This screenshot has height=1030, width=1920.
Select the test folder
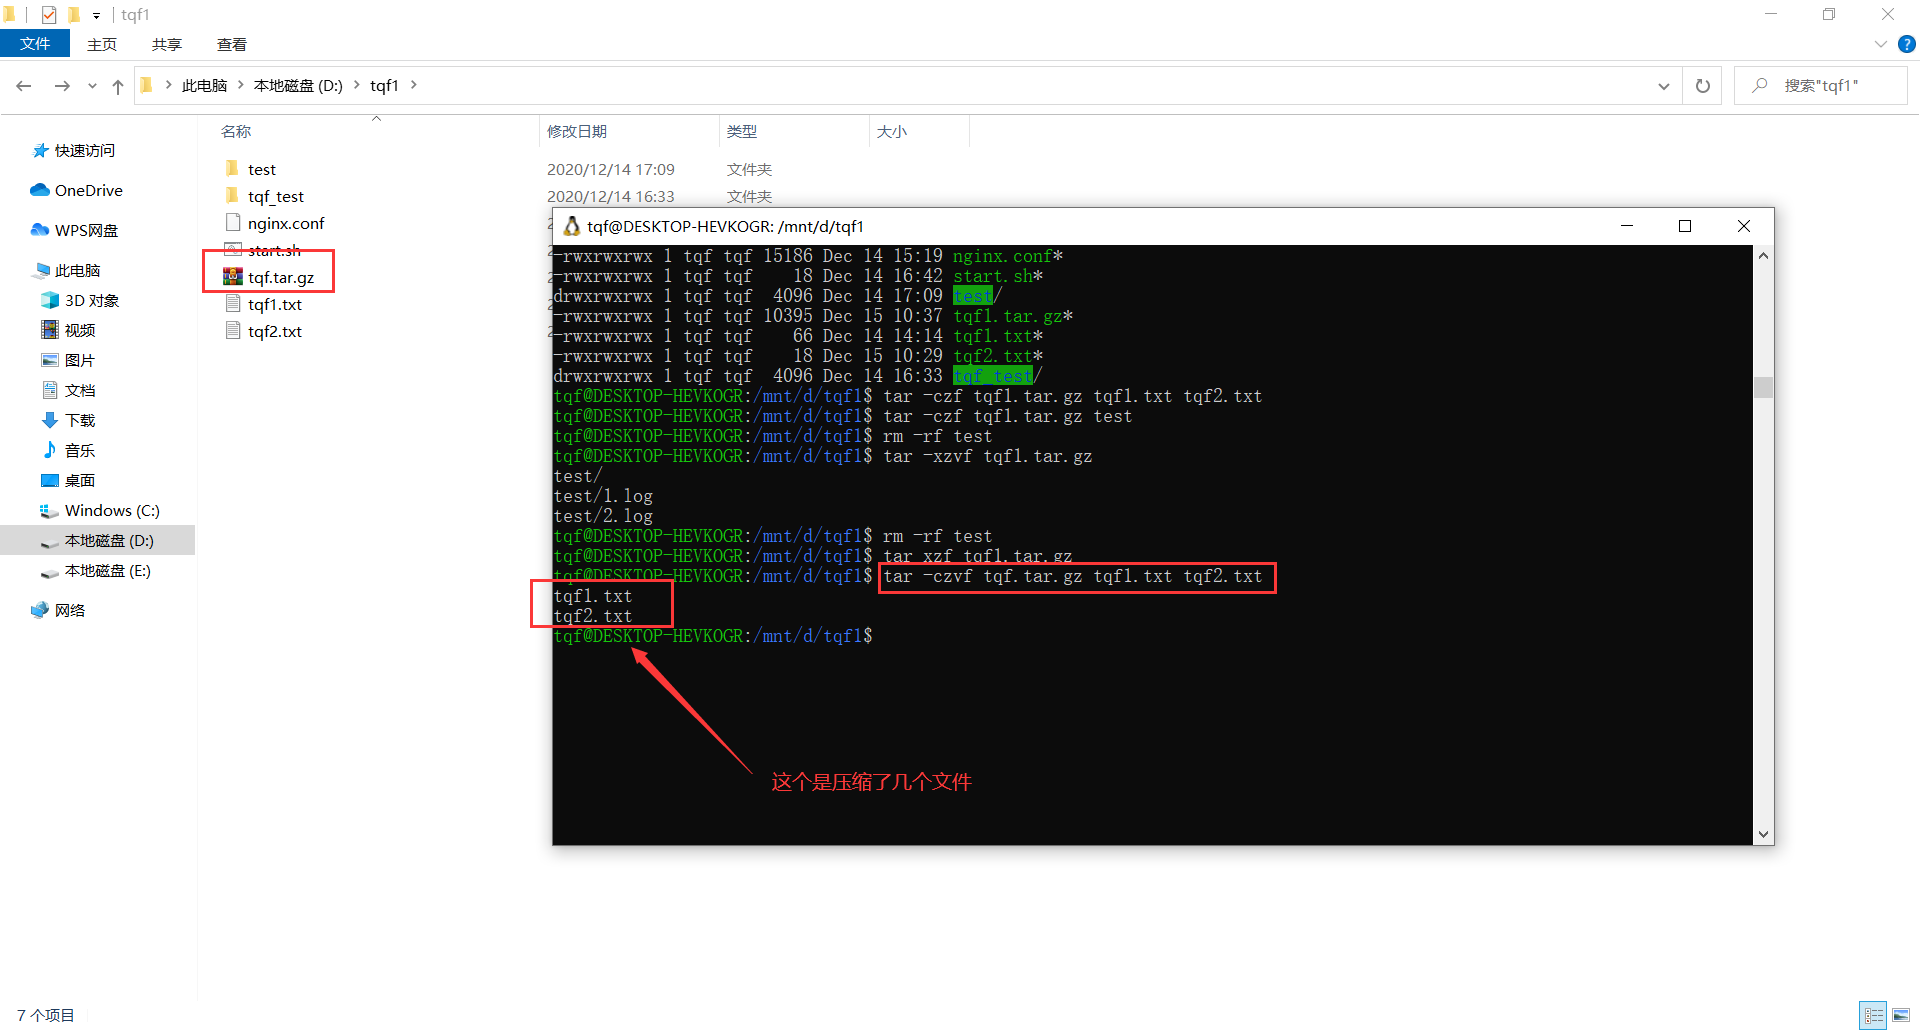pos(262,169)
